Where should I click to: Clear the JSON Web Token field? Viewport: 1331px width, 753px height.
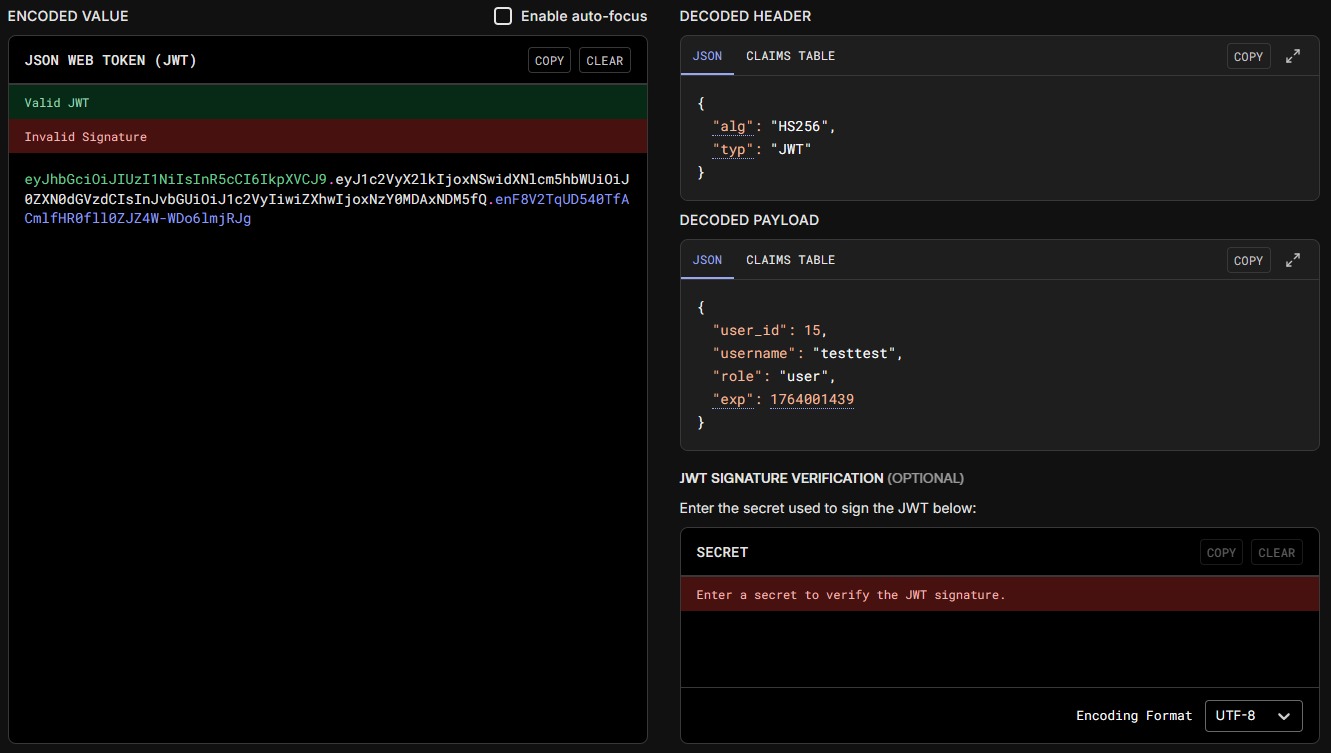click(x=605, y=60)
